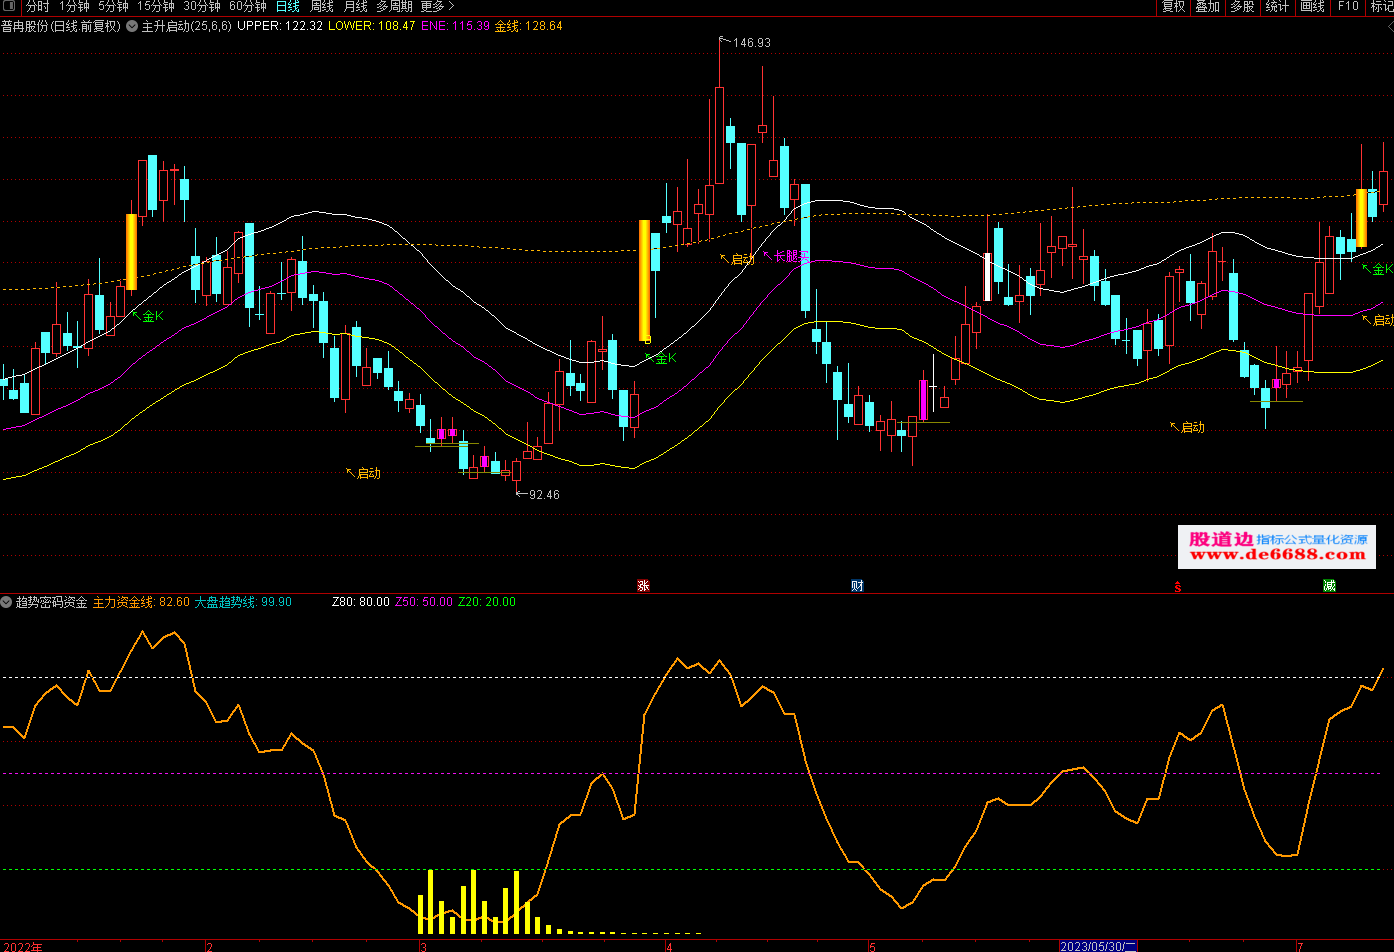Viewport: 1394px width, 952px height.
Task: Click the white candlestick in the chart
Action: pyautogui.click(x=988, y=277)
